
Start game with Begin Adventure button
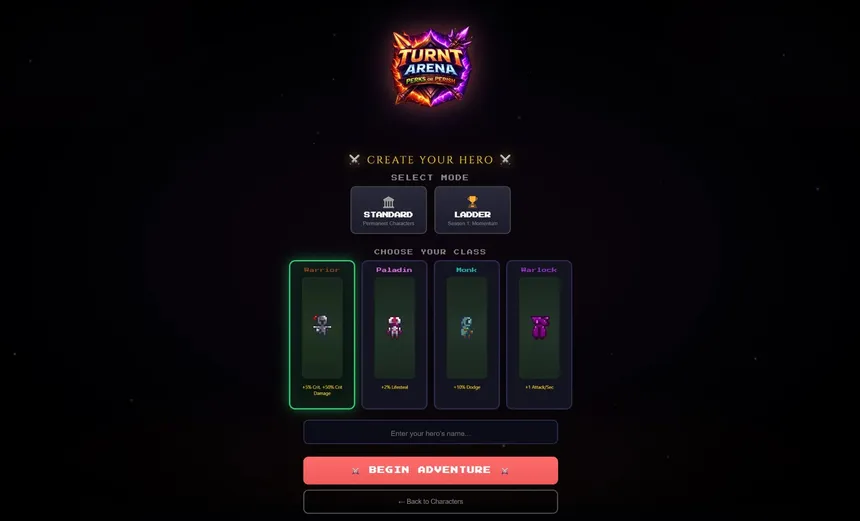(x=431, y=471)
